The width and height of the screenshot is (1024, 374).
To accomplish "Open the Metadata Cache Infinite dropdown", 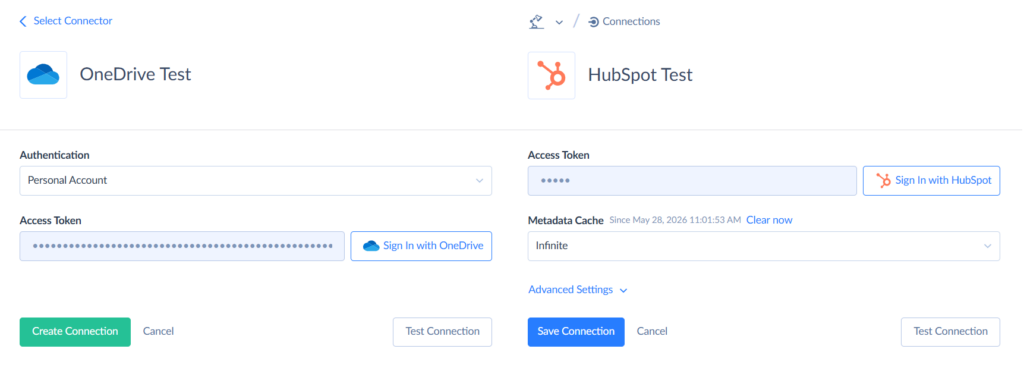I will (763, 246).
